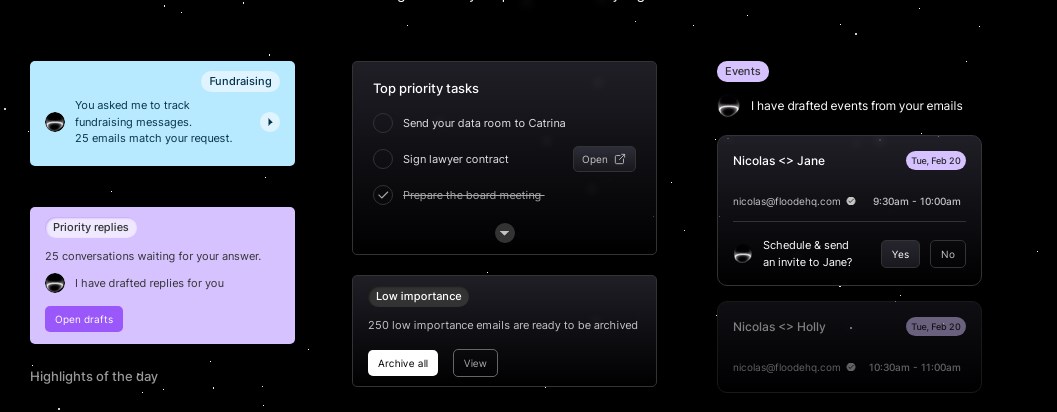Image resolution: width=1057 pixels, height=412 pixels.
Task: Click the orb icon beside Schedule & send invite
Action: (743, 254)
